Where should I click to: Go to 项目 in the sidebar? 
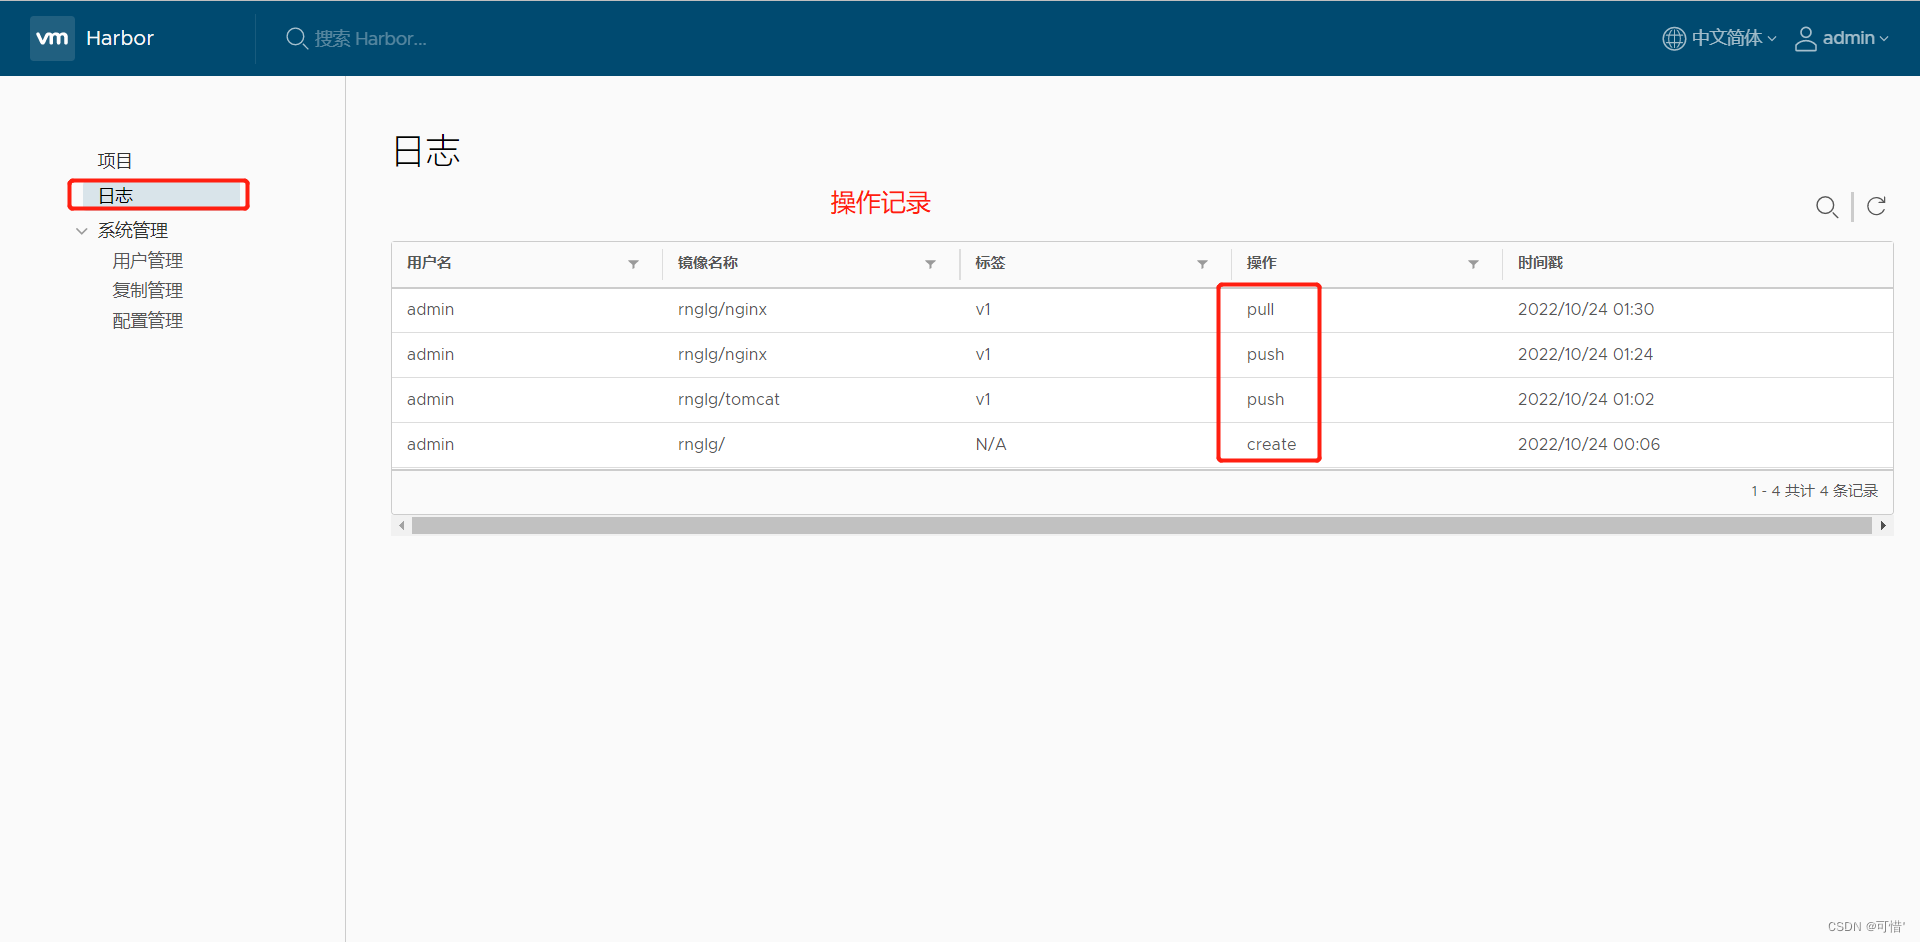click(x=115, y=161)
